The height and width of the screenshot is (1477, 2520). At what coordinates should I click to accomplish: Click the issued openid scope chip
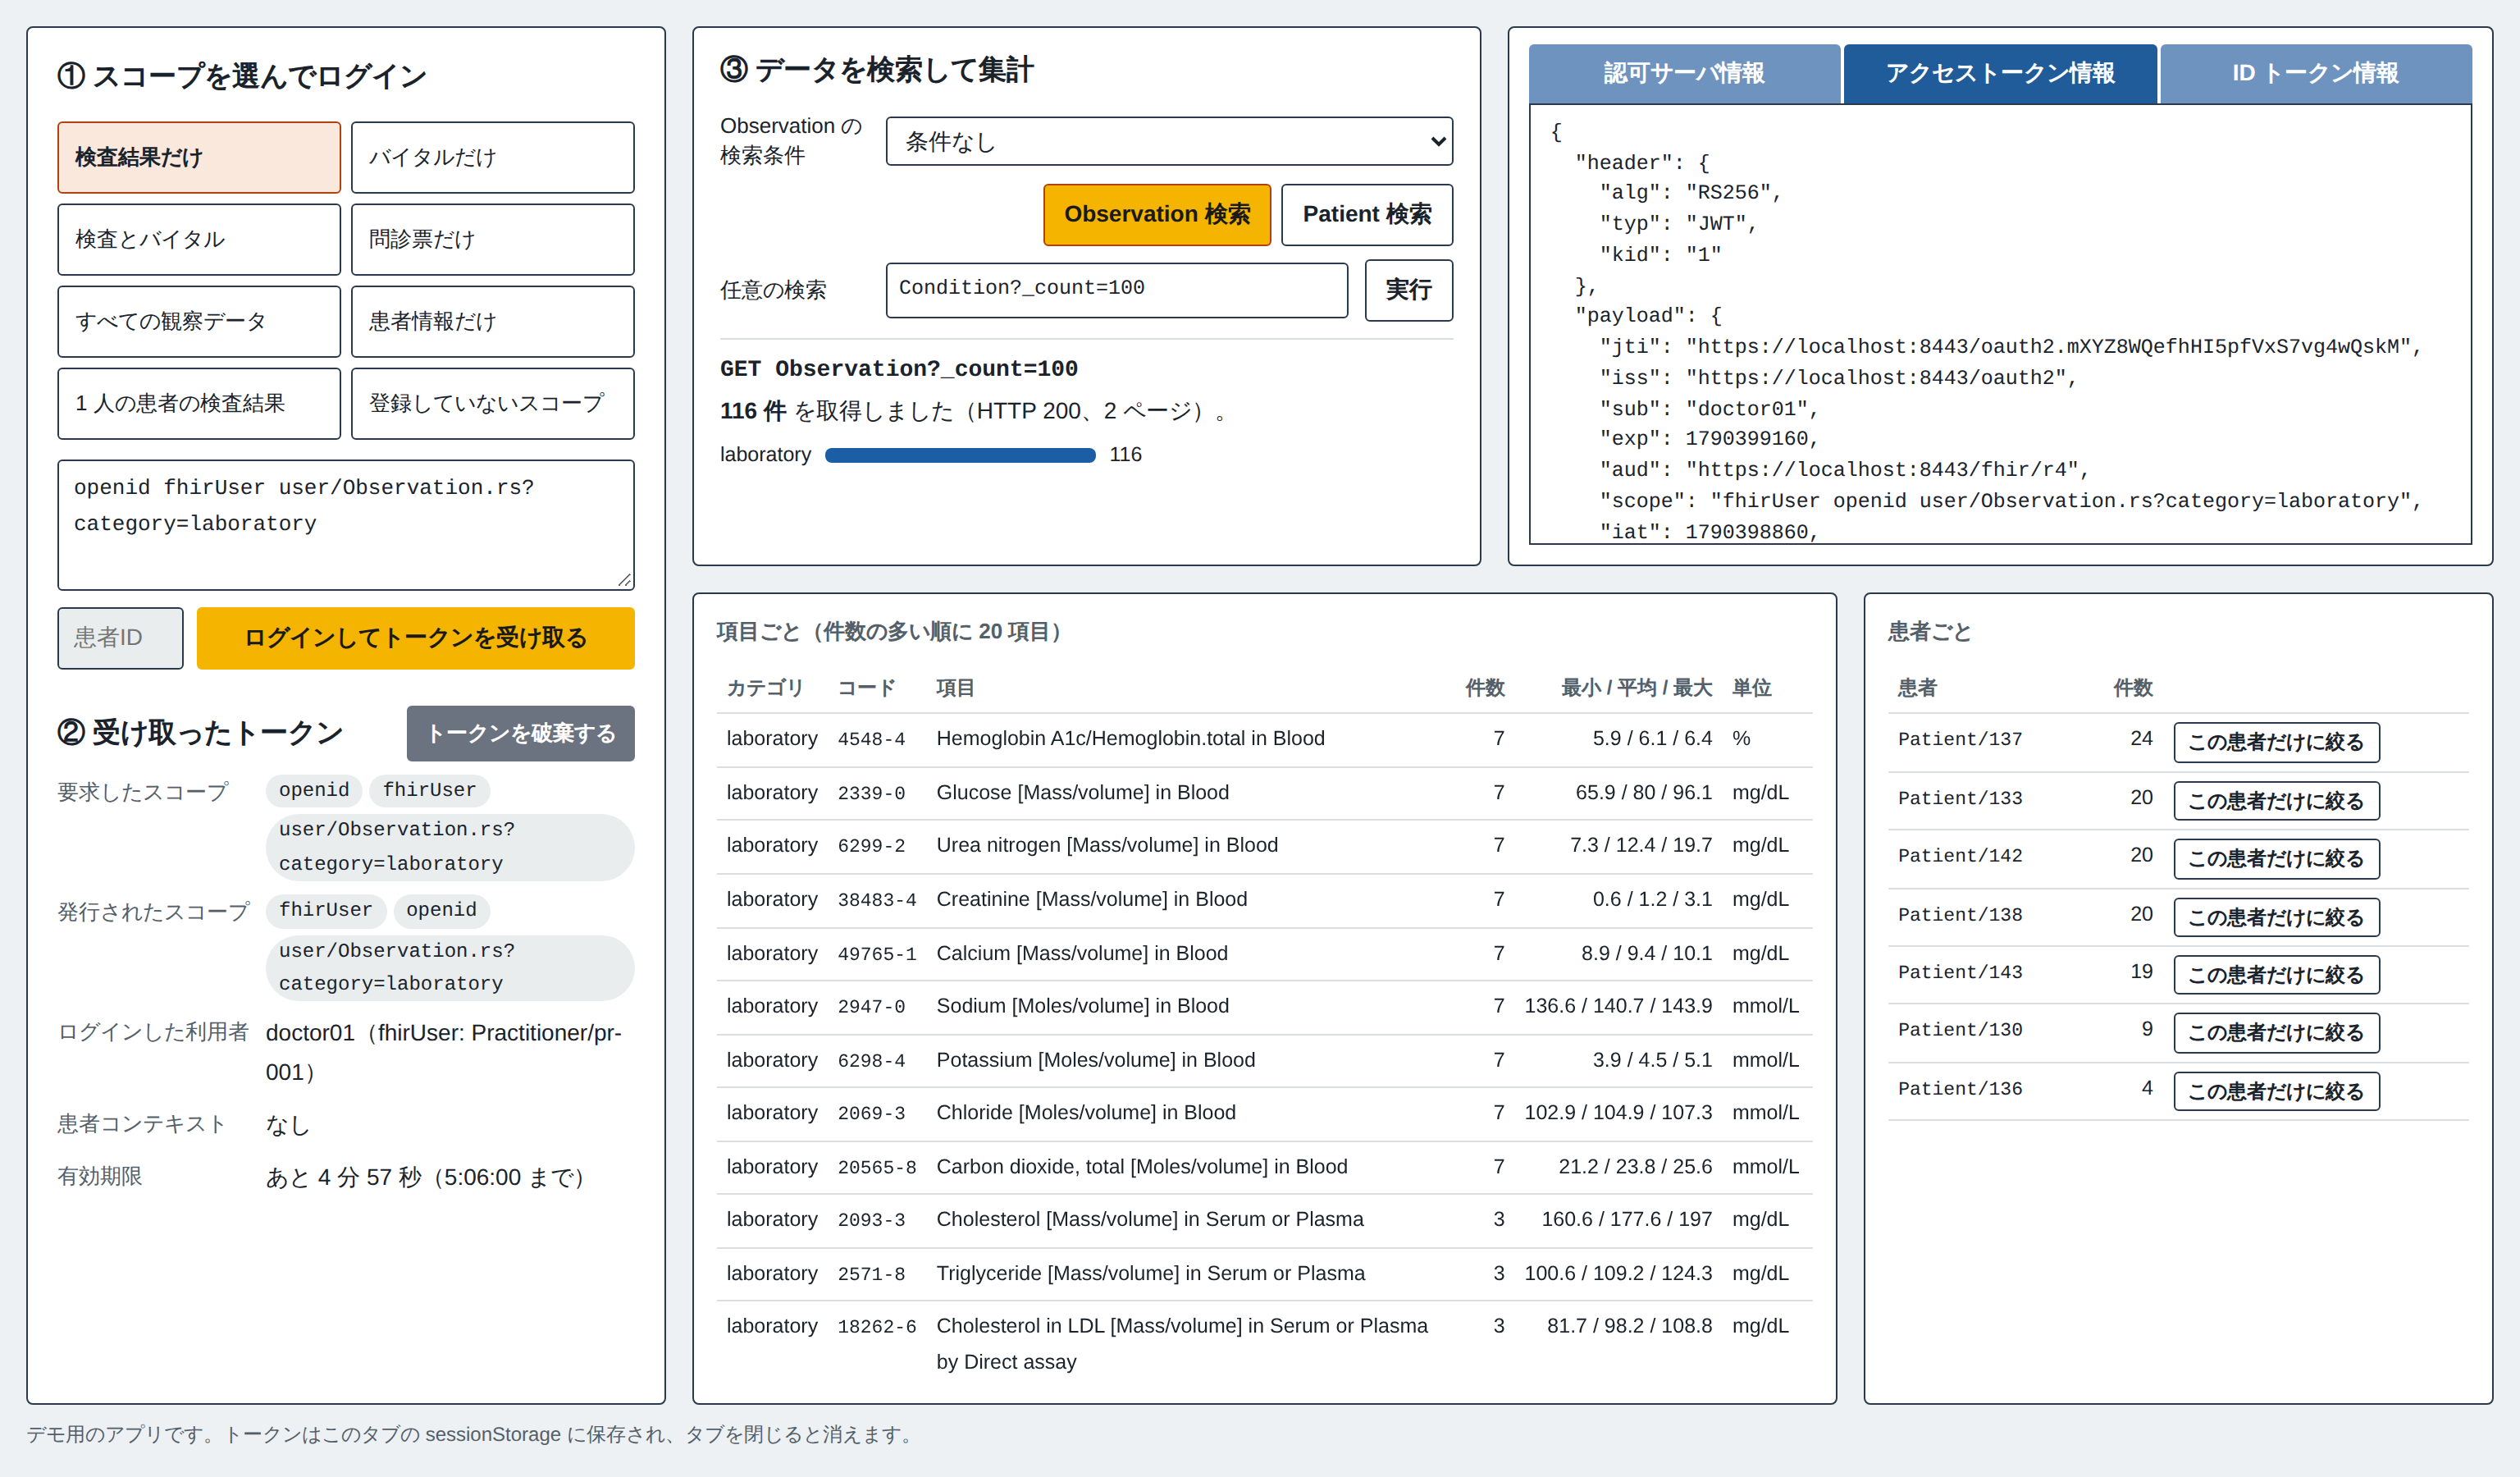pos(441,910)
